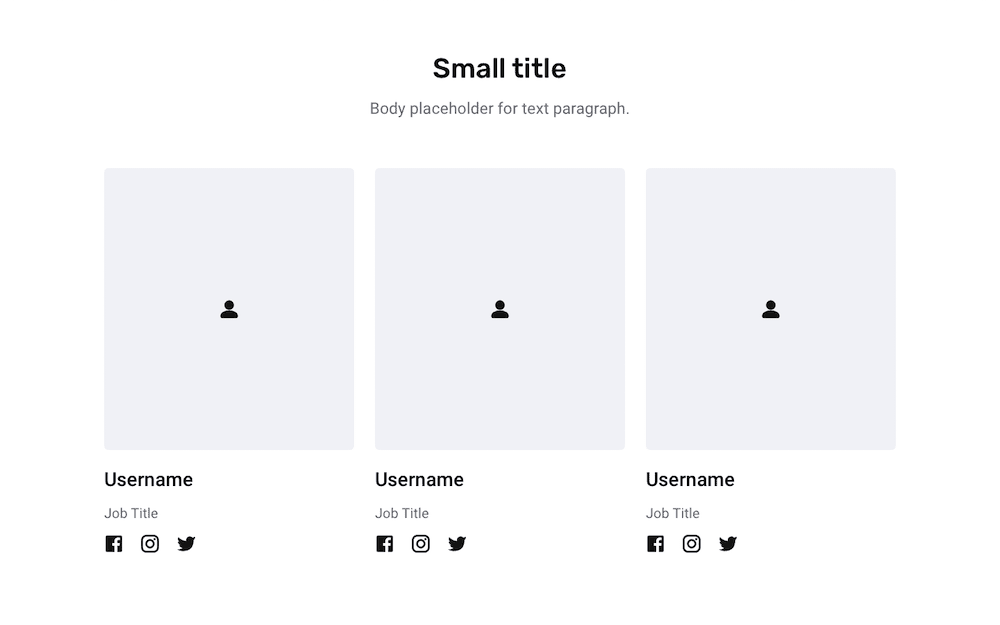The height and width of the screenshot is (625, 1000).
Task: Select the Job Title text in middle card
Action: [402, 513]
